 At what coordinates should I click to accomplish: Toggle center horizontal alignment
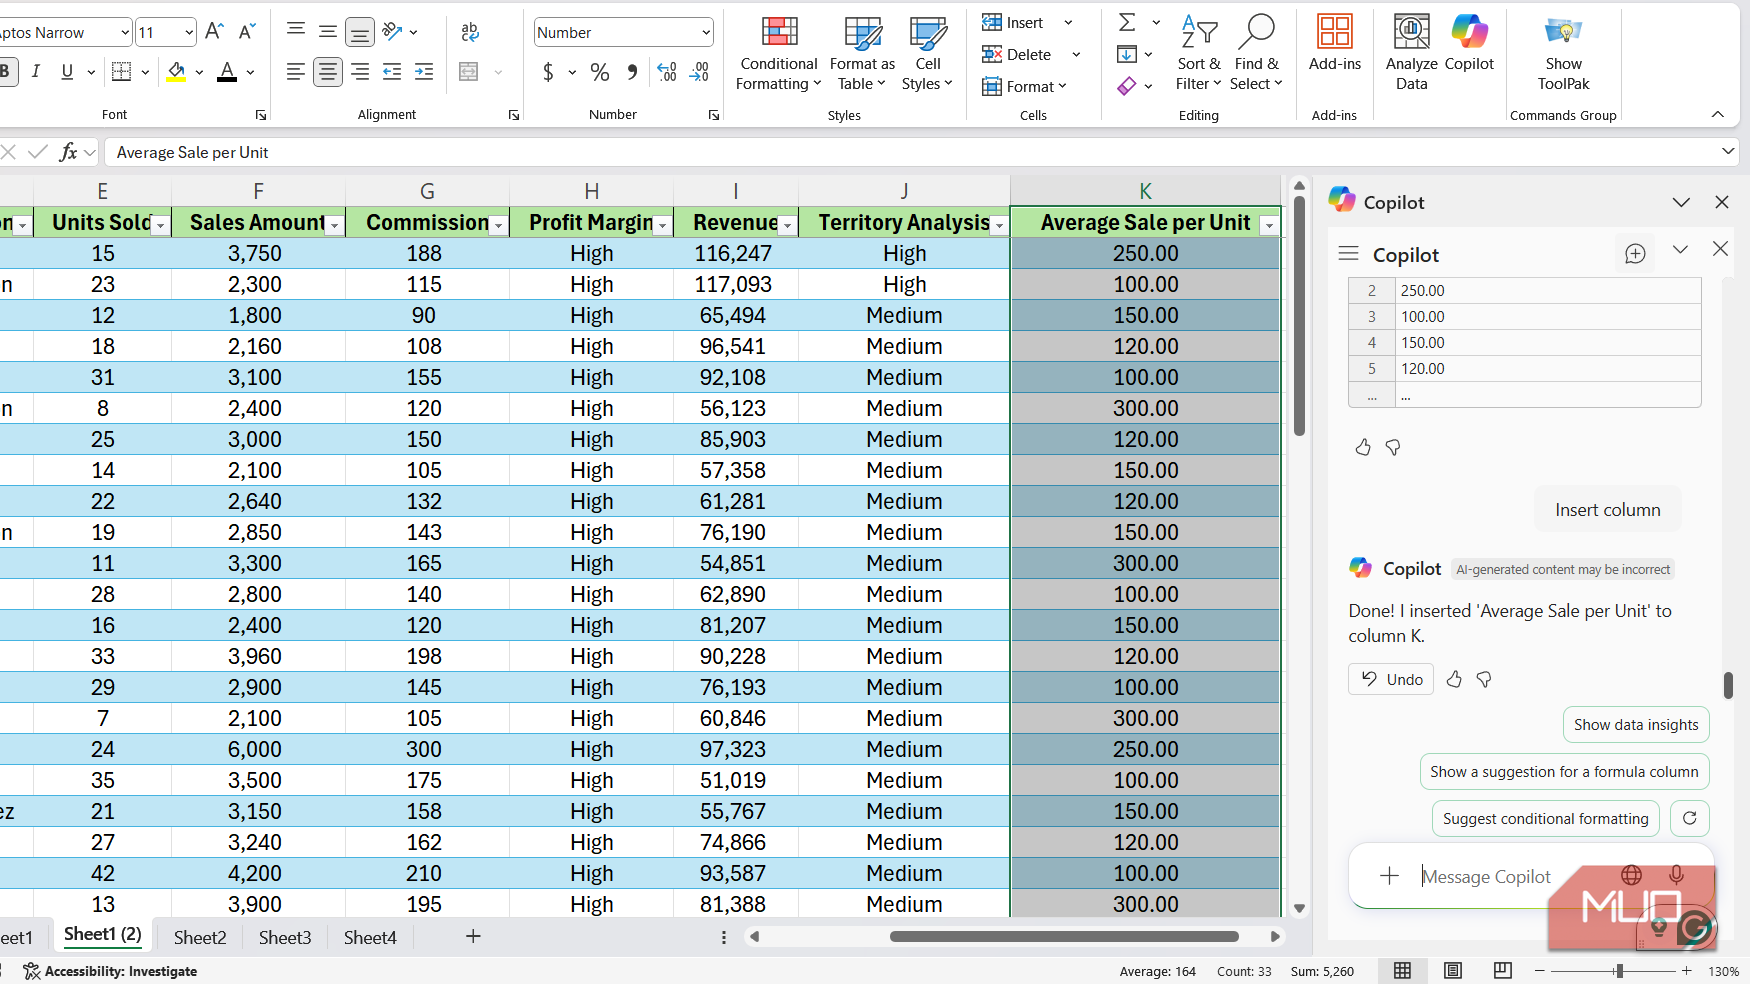tap(328, 72)
